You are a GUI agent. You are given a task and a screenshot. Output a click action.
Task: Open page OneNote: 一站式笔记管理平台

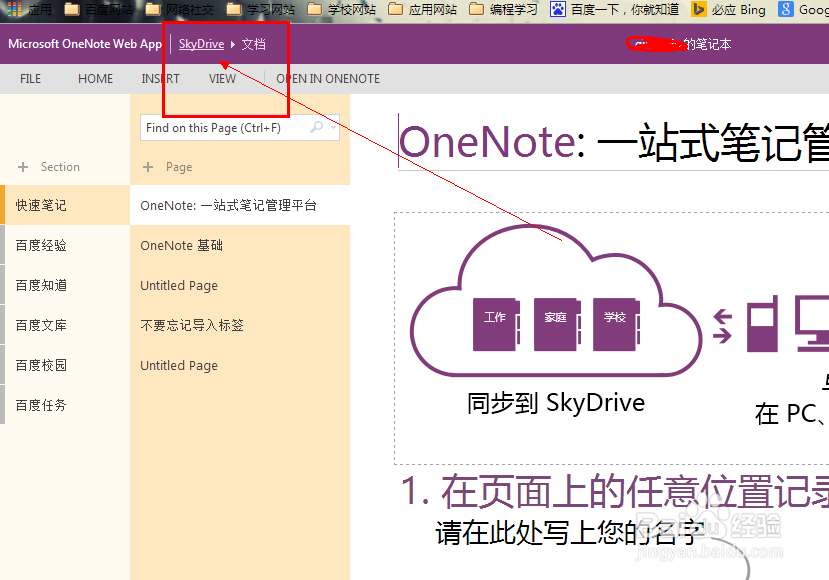[240, 205]
